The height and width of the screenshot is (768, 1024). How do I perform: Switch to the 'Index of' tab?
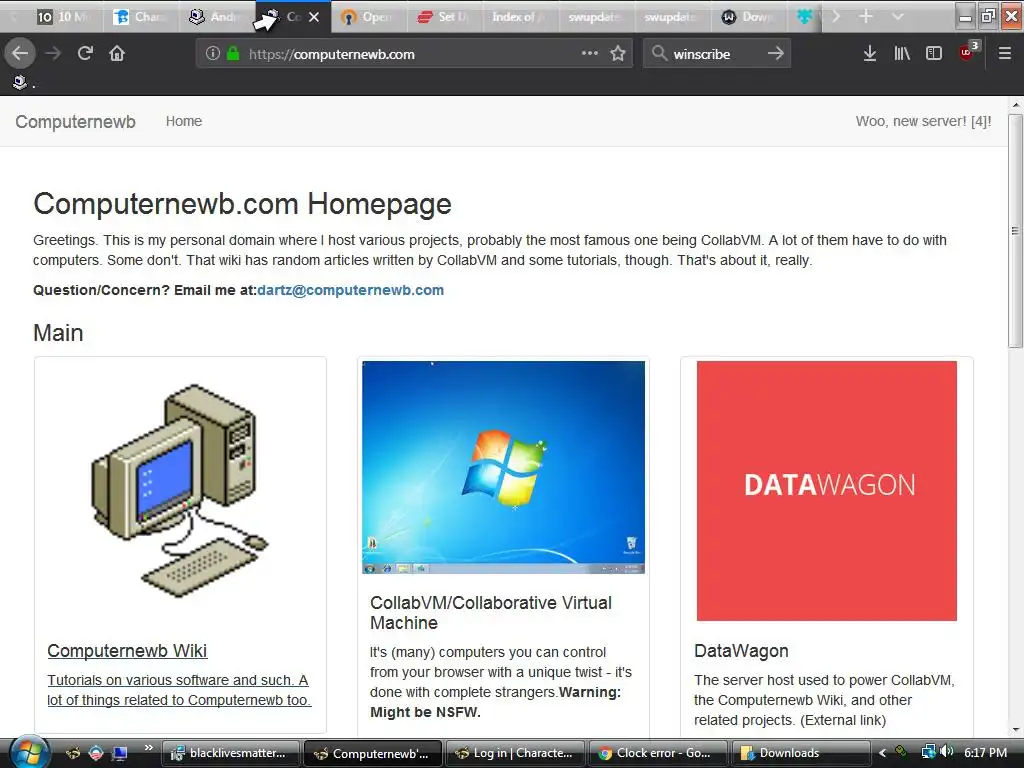(x=520, y=17)
